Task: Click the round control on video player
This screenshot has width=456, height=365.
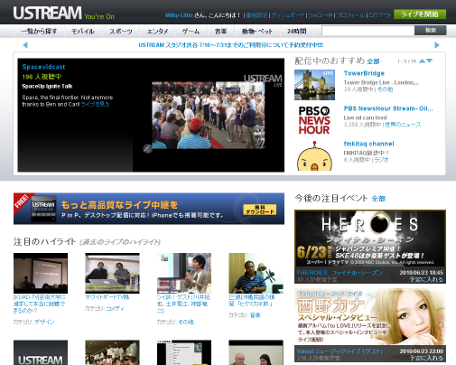Action: (148, 149)
